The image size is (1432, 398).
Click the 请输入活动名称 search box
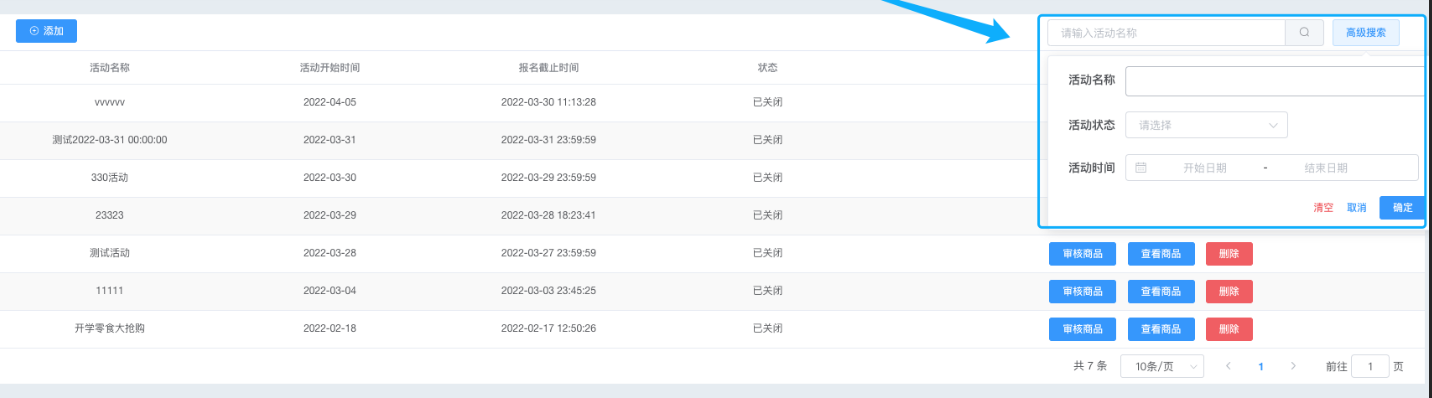coord(1166,32)
